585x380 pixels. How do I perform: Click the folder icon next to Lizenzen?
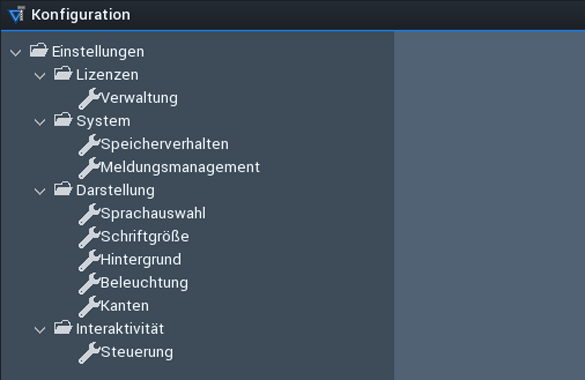point(63,73)
